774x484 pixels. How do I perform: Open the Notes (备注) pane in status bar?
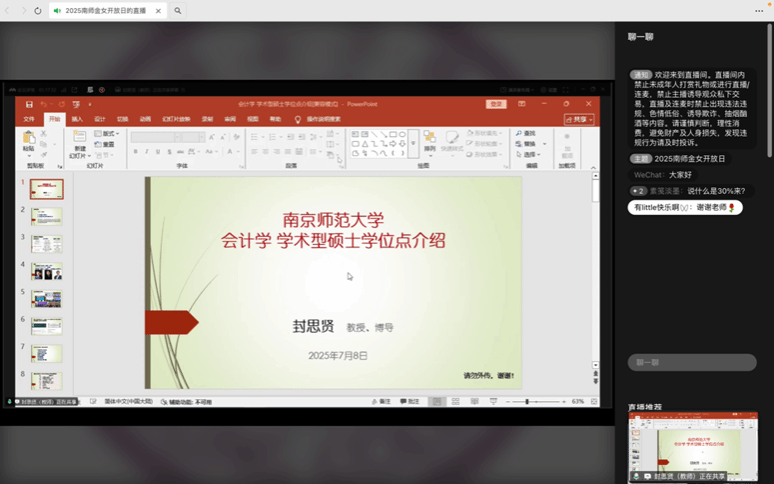(x=381, y=401)
